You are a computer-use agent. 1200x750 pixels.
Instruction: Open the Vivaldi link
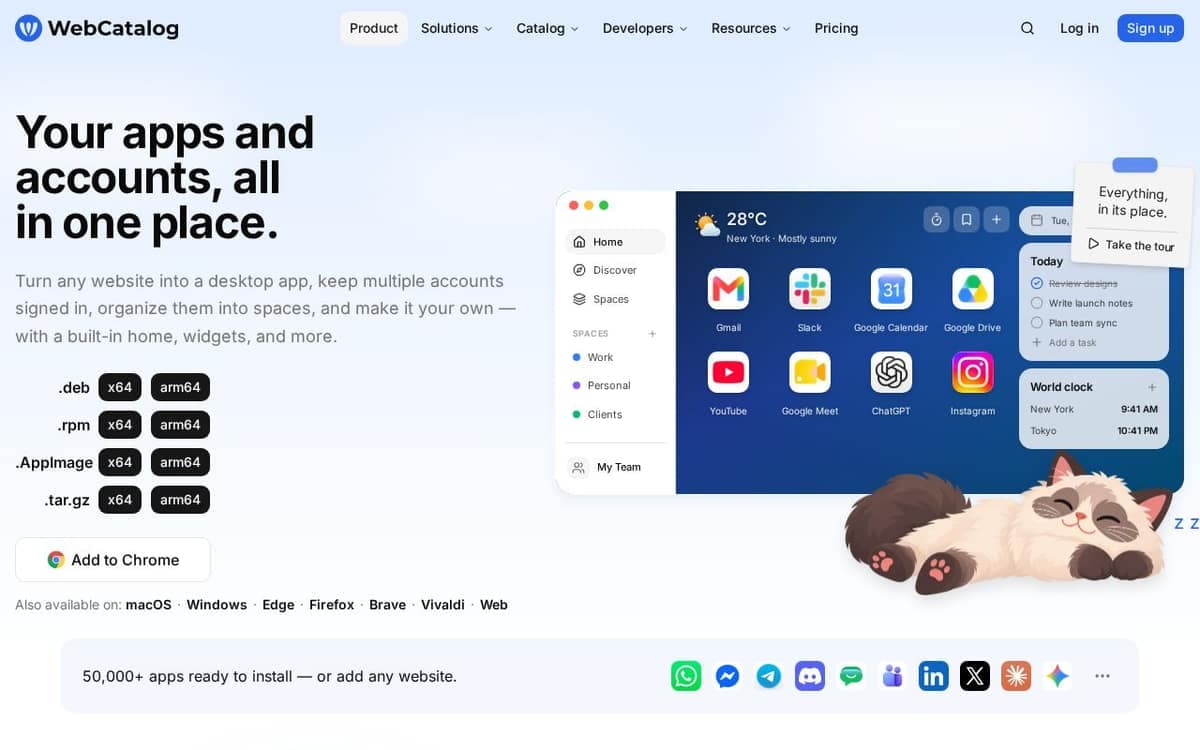(x=443, y=605)
